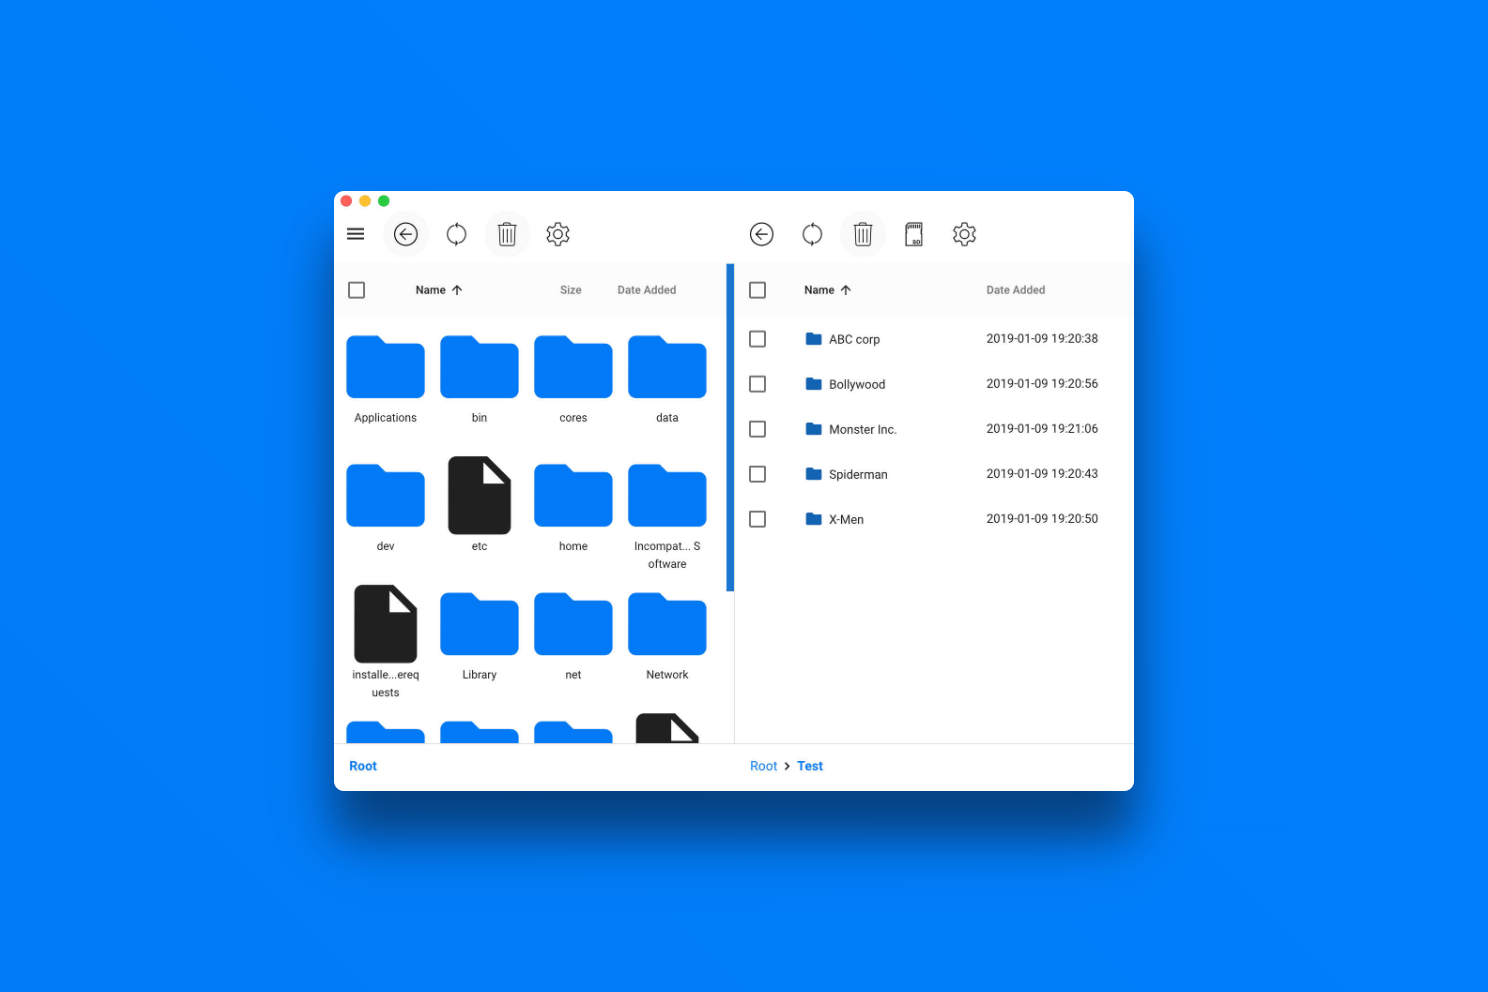Screen dimensions: 1488x992
Task: Click Root breadcrumb in left pane
Action: pyautogui.click(x=363, y=766)
